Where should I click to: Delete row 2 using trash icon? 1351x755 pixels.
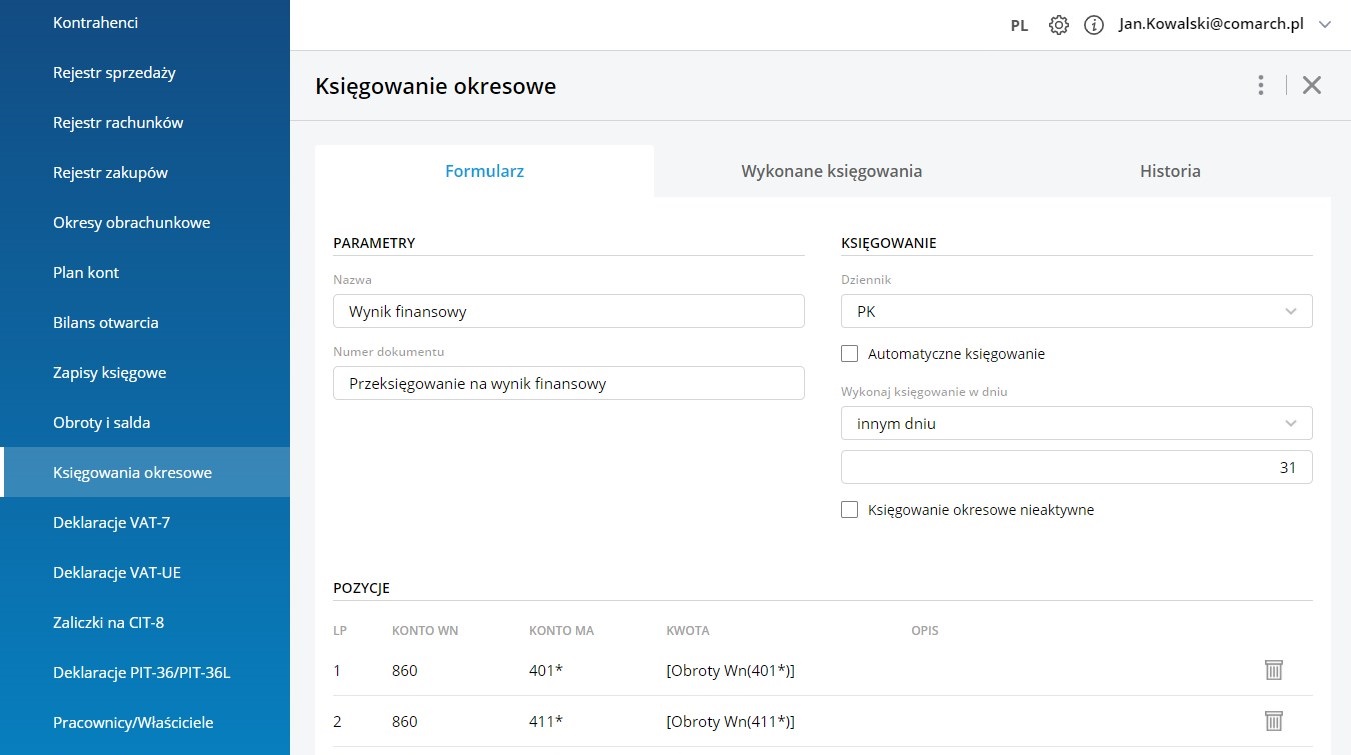[1273, 721]
